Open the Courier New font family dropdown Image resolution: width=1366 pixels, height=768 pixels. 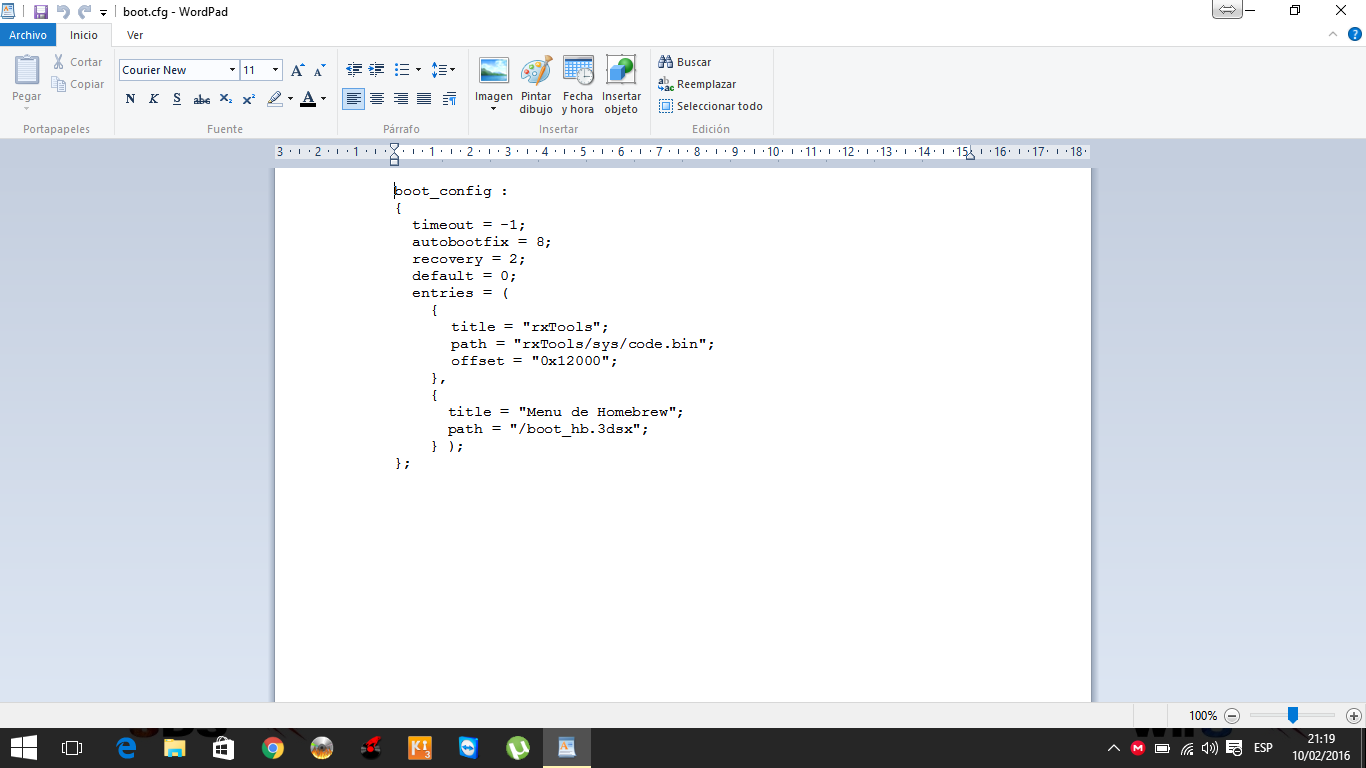[232, 70]
